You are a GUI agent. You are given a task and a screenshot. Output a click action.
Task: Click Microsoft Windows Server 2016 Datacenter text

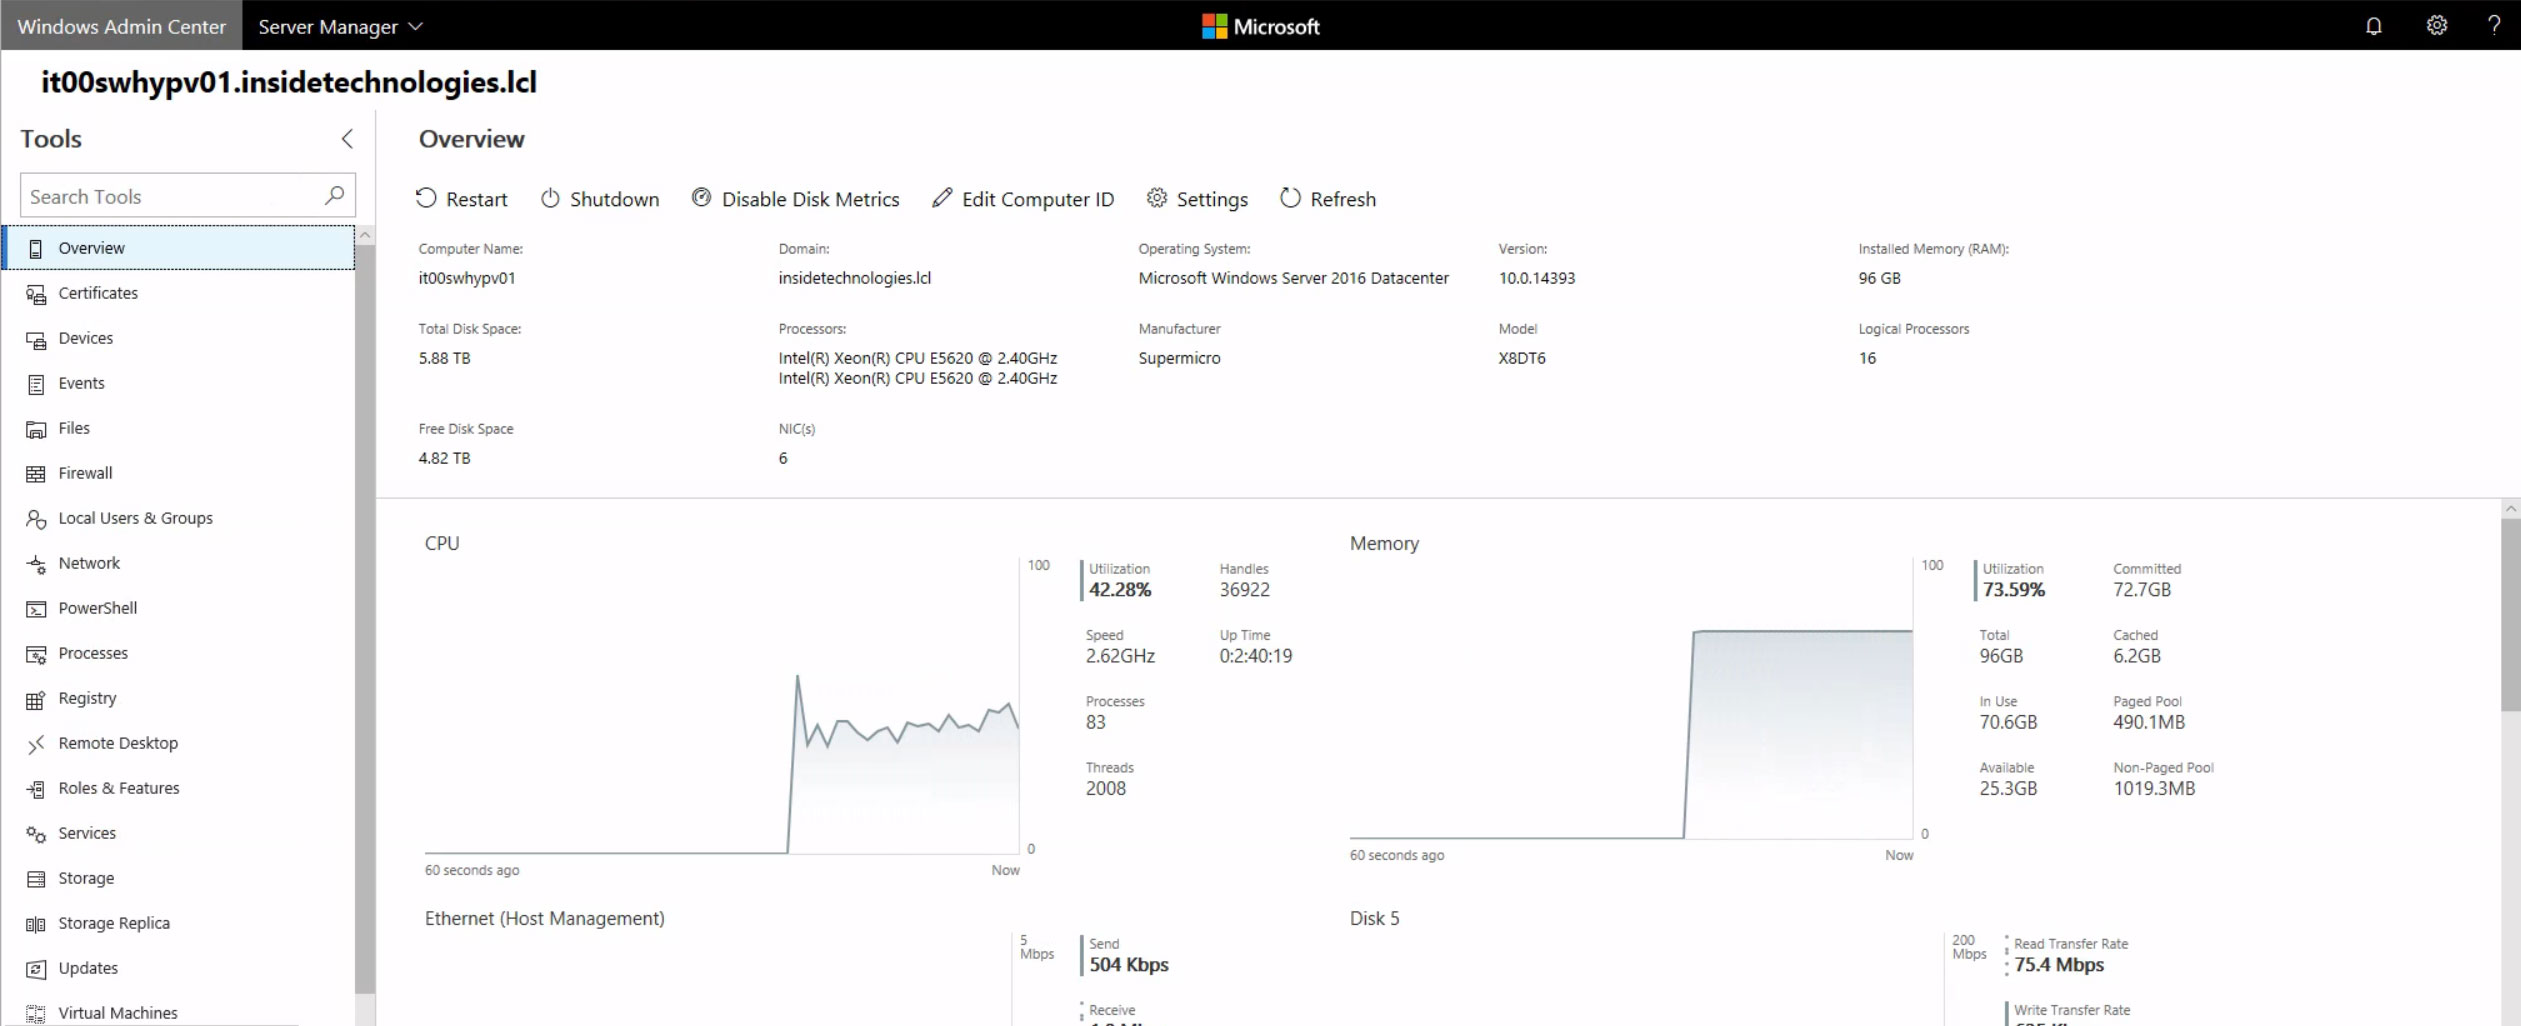click(1293, 278)
